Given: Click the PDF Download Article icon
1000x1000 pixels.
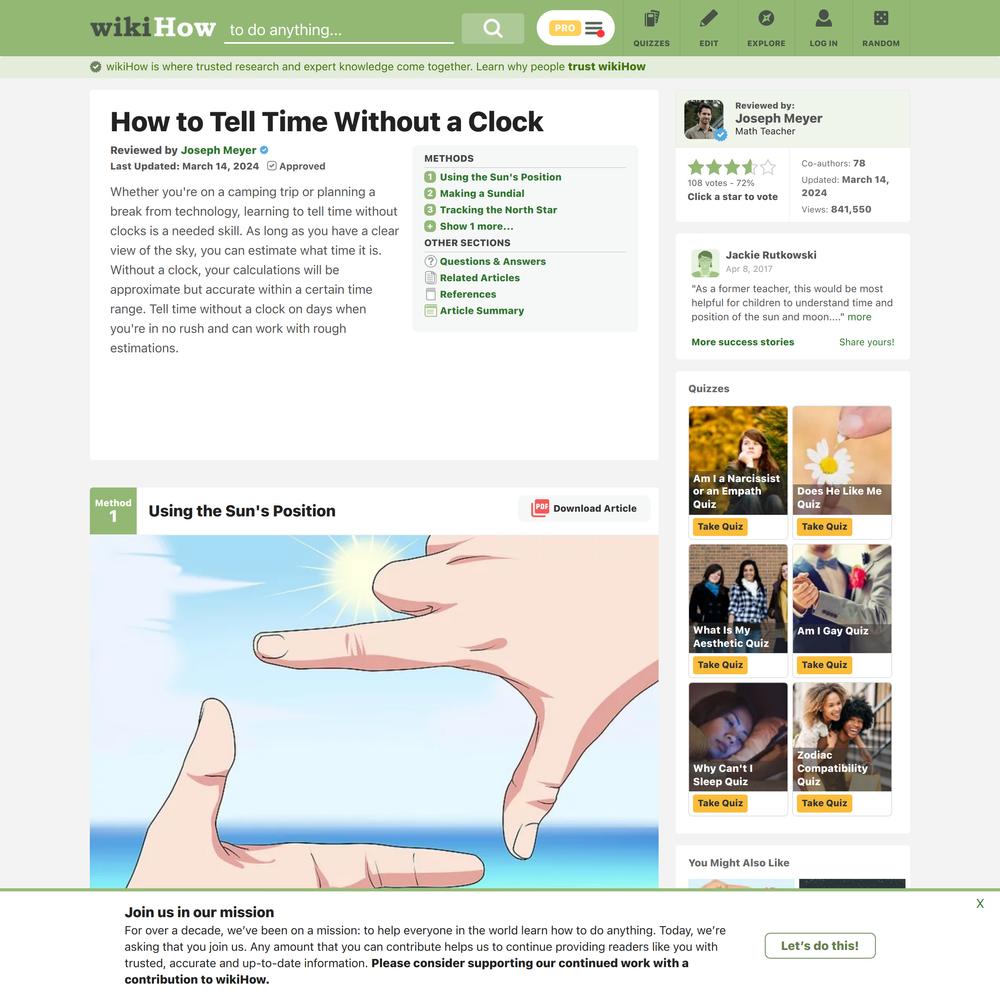Looking at the screenshot, I should [540, 508].
